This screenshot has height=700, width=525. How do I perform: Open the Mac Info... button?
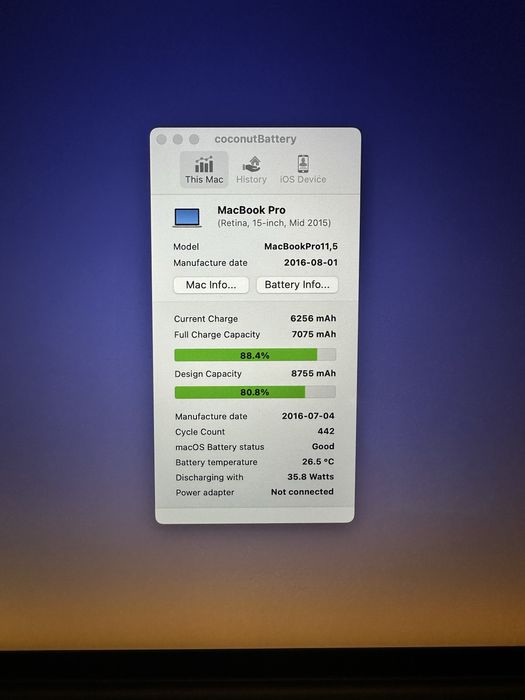click(211, 285)
